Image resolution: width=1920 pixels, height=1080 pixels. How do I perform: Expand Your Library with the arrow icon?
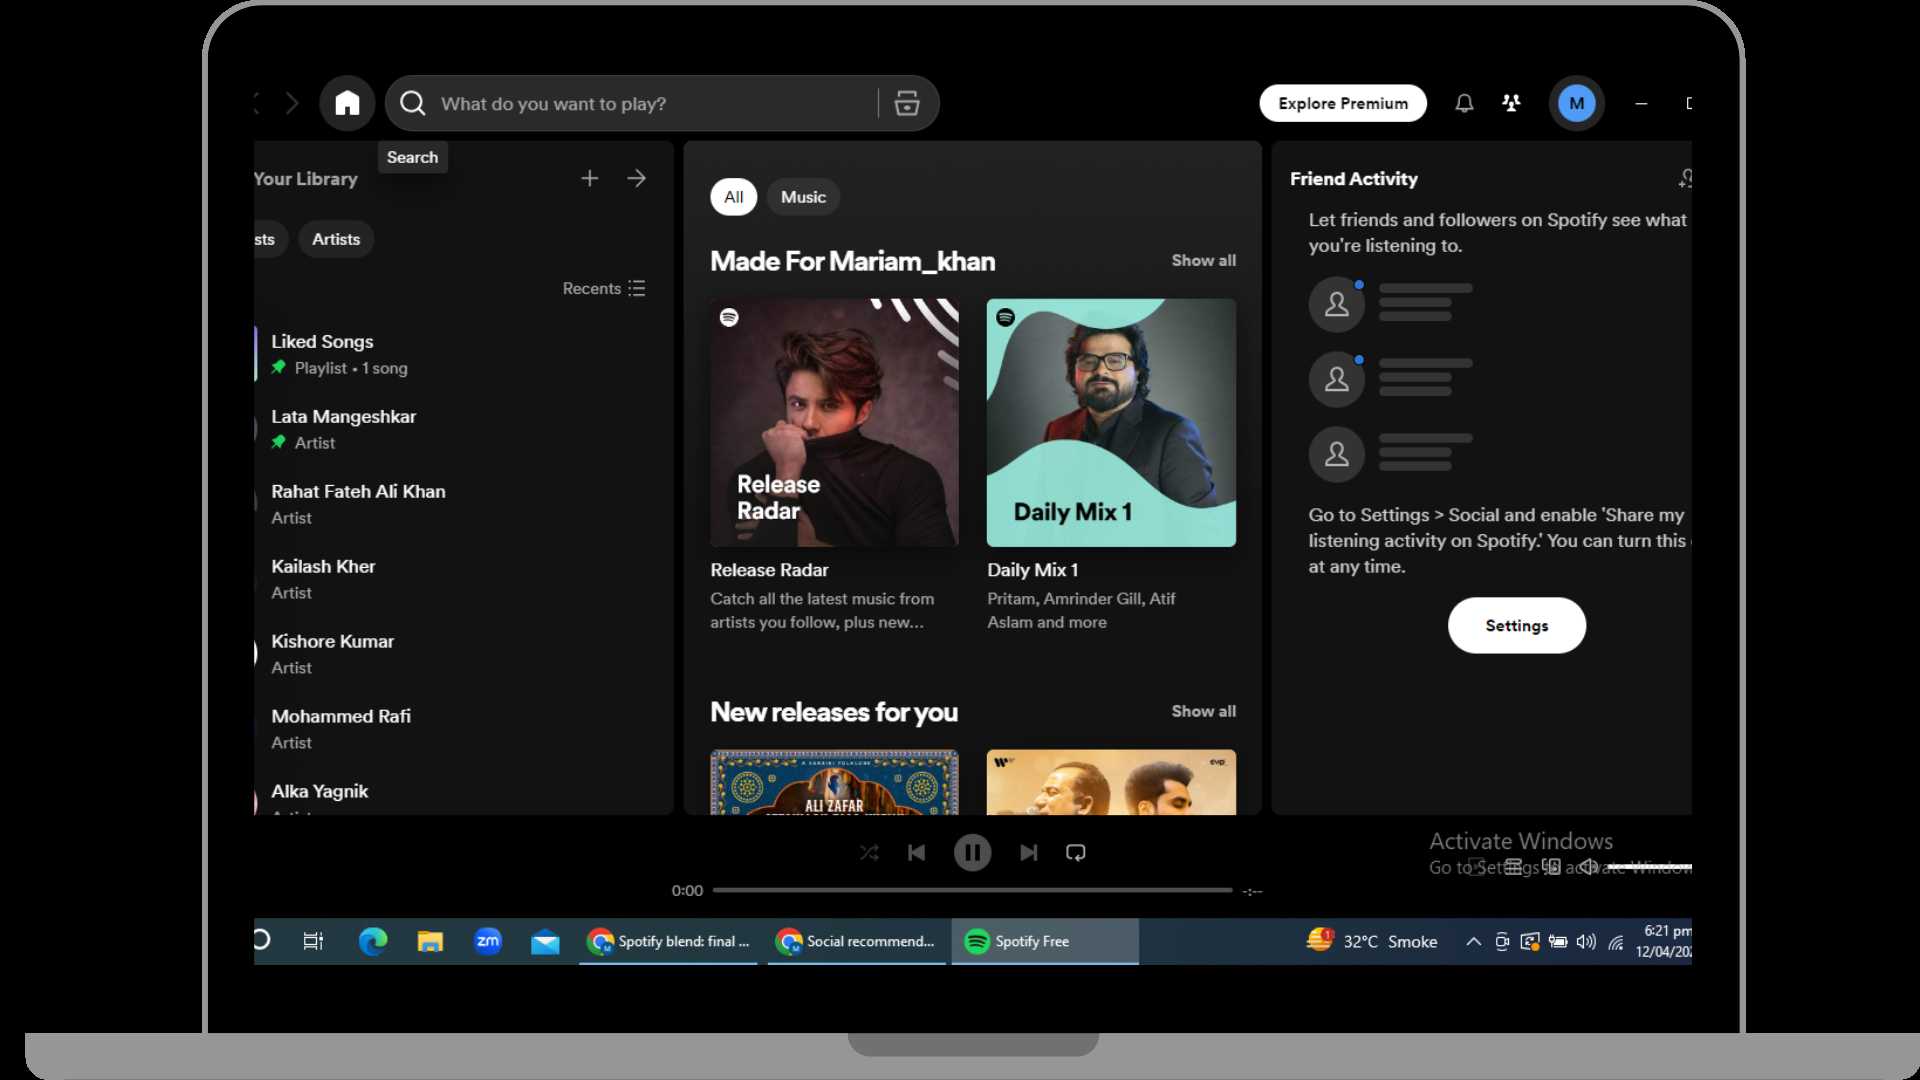pyautogui.click(x=637, y=178)
